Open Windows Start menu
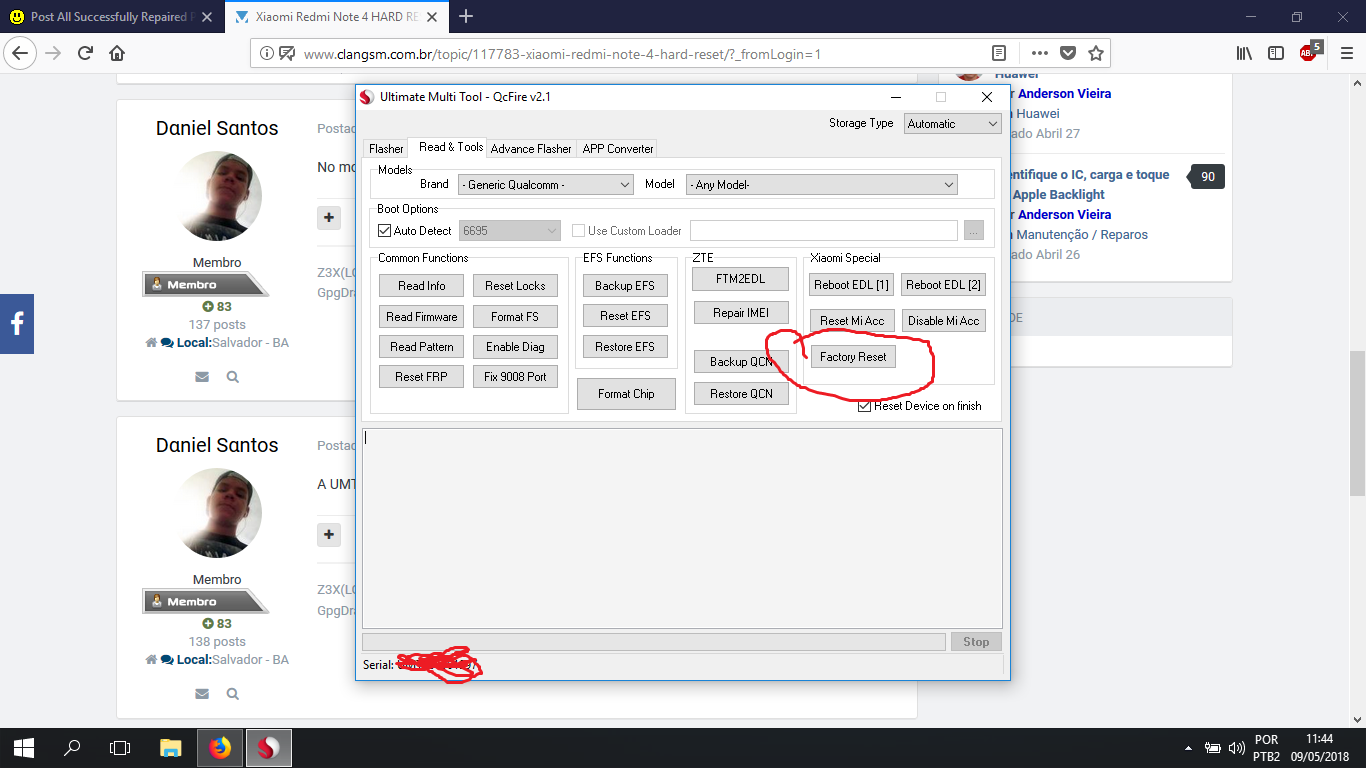Viewport: 1366px width, 768px height. (24, 747)
